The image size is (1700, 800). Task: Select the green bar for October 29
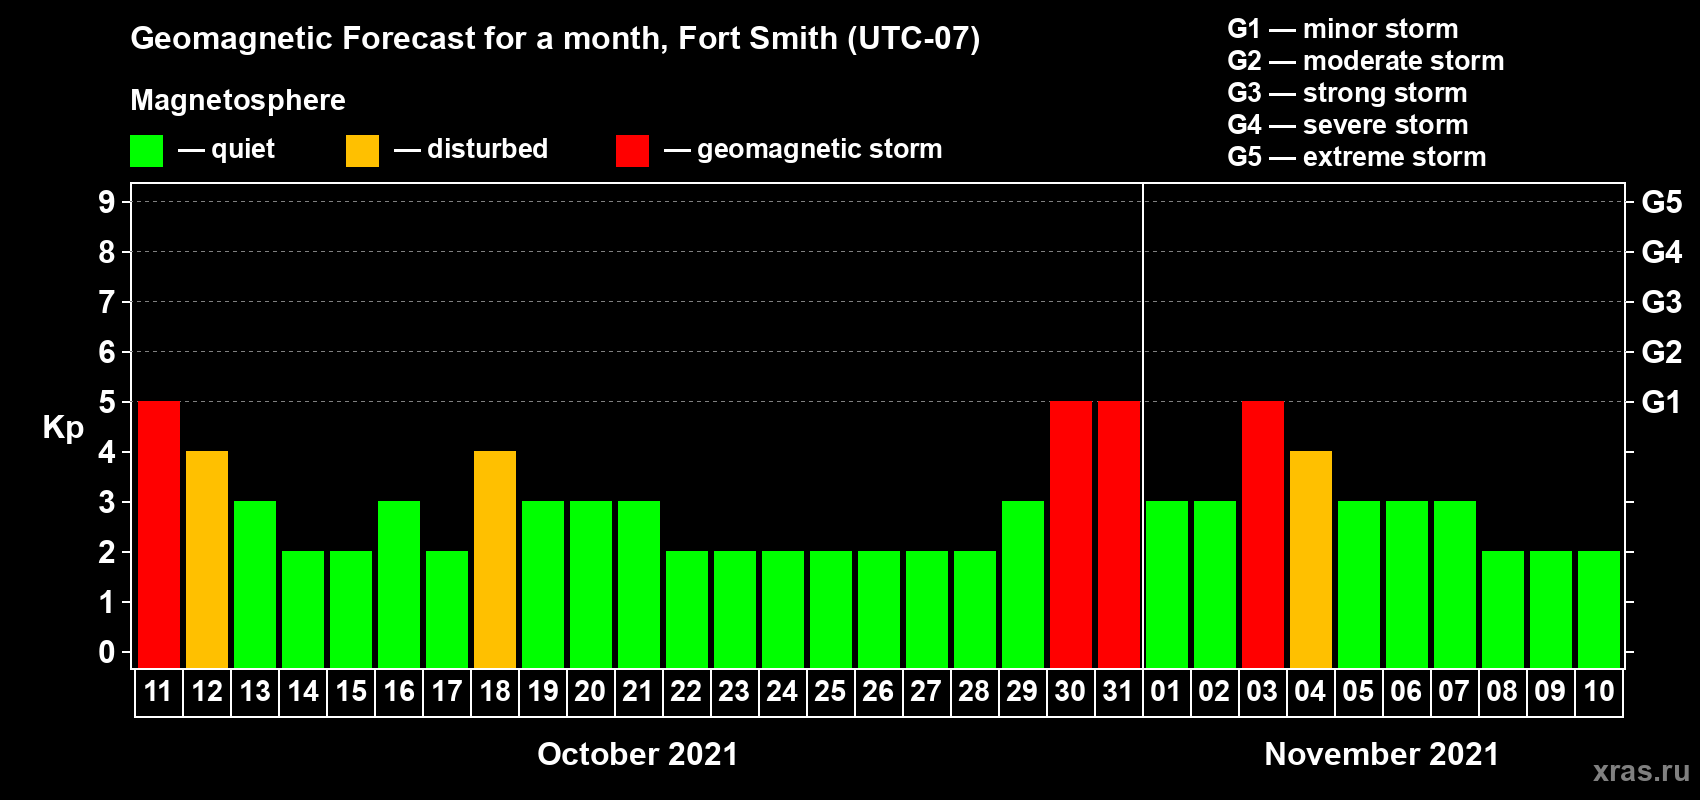click(1023, 585)
